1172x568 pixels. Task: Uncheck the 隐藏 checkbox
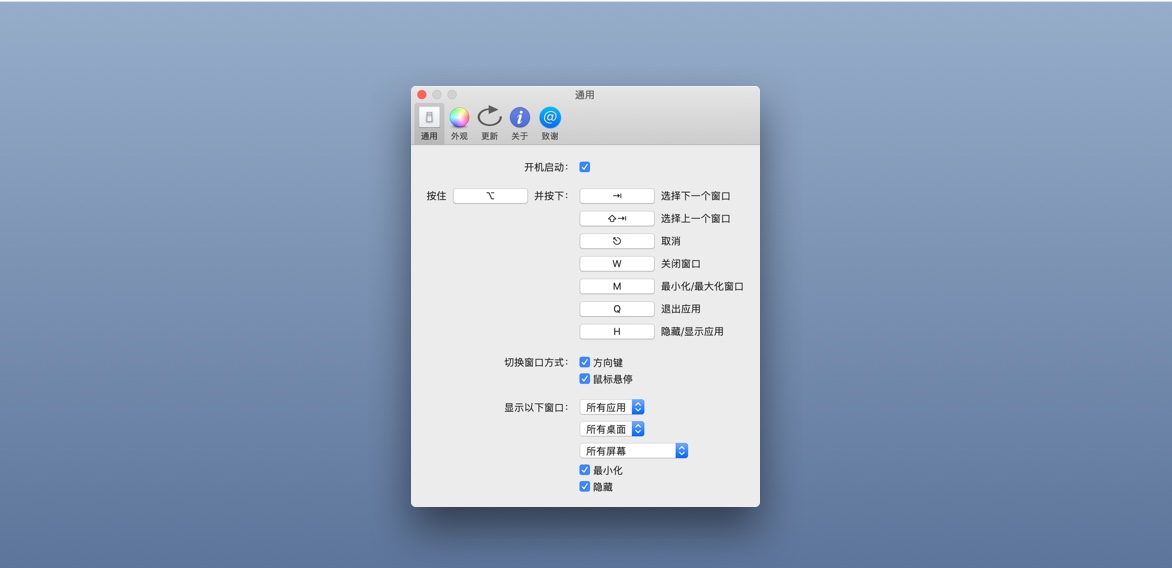click(585, 487)
